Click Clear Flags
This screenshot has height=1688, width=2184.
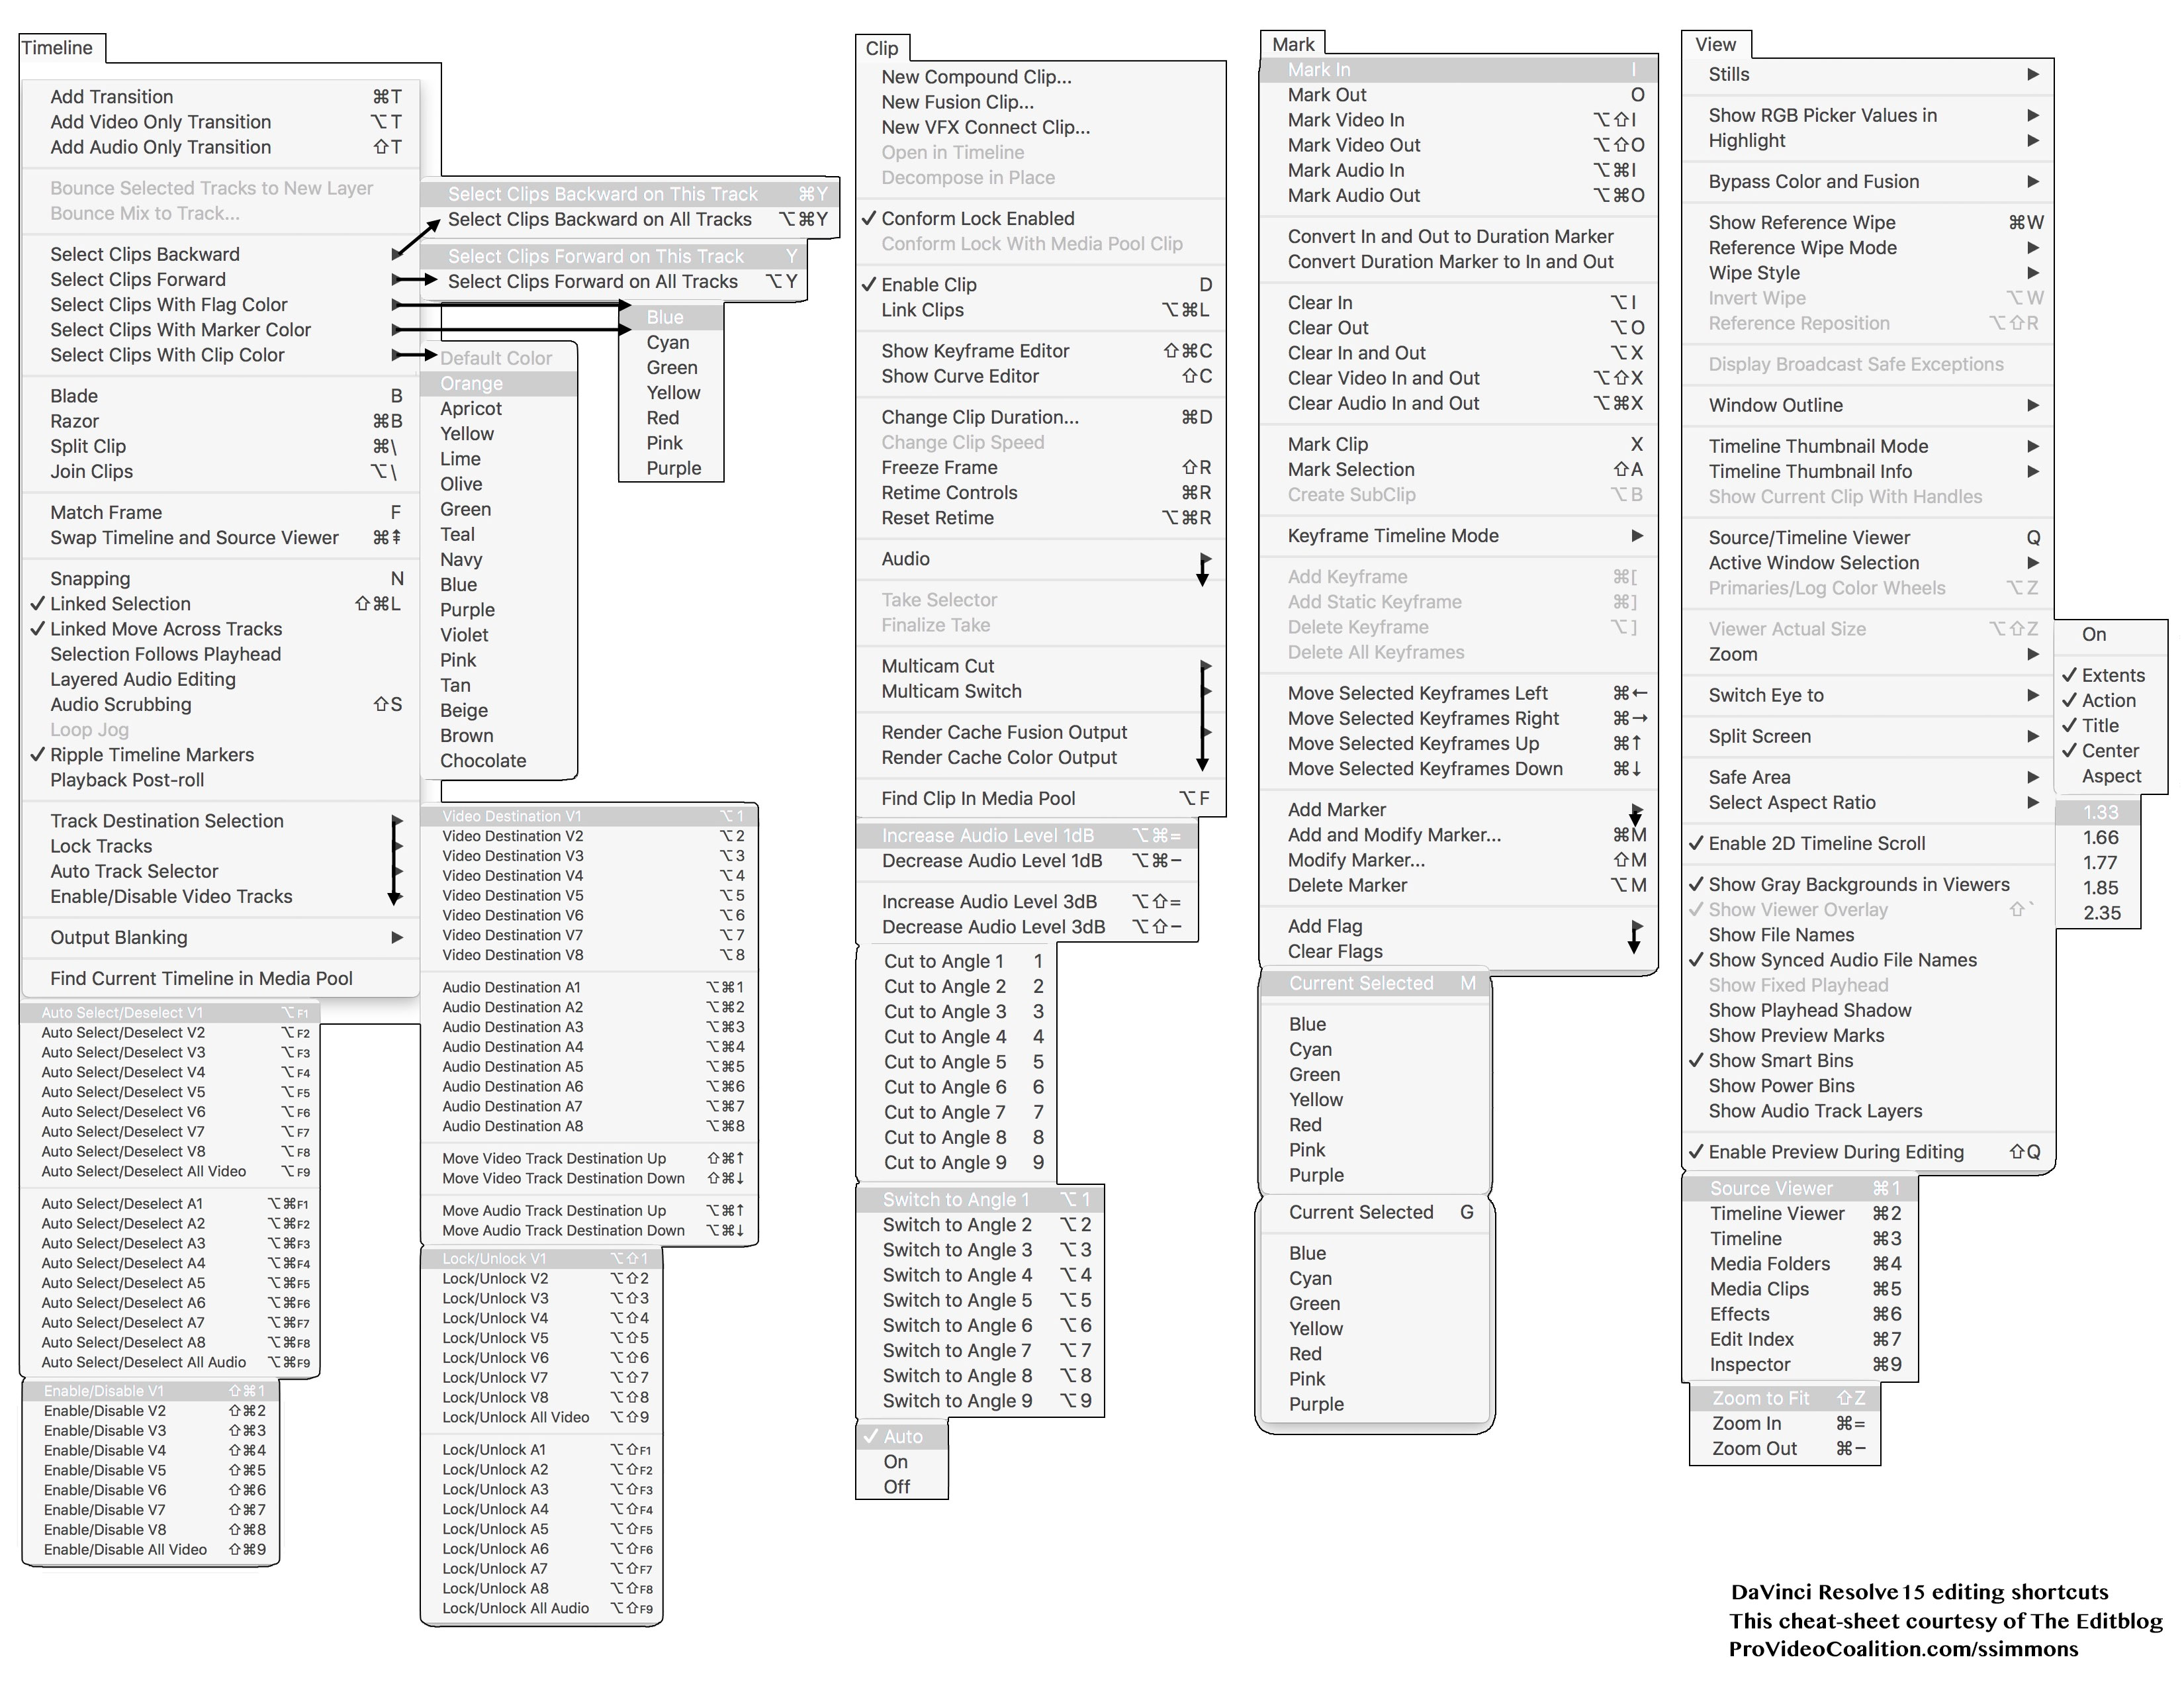(1458, 951)
